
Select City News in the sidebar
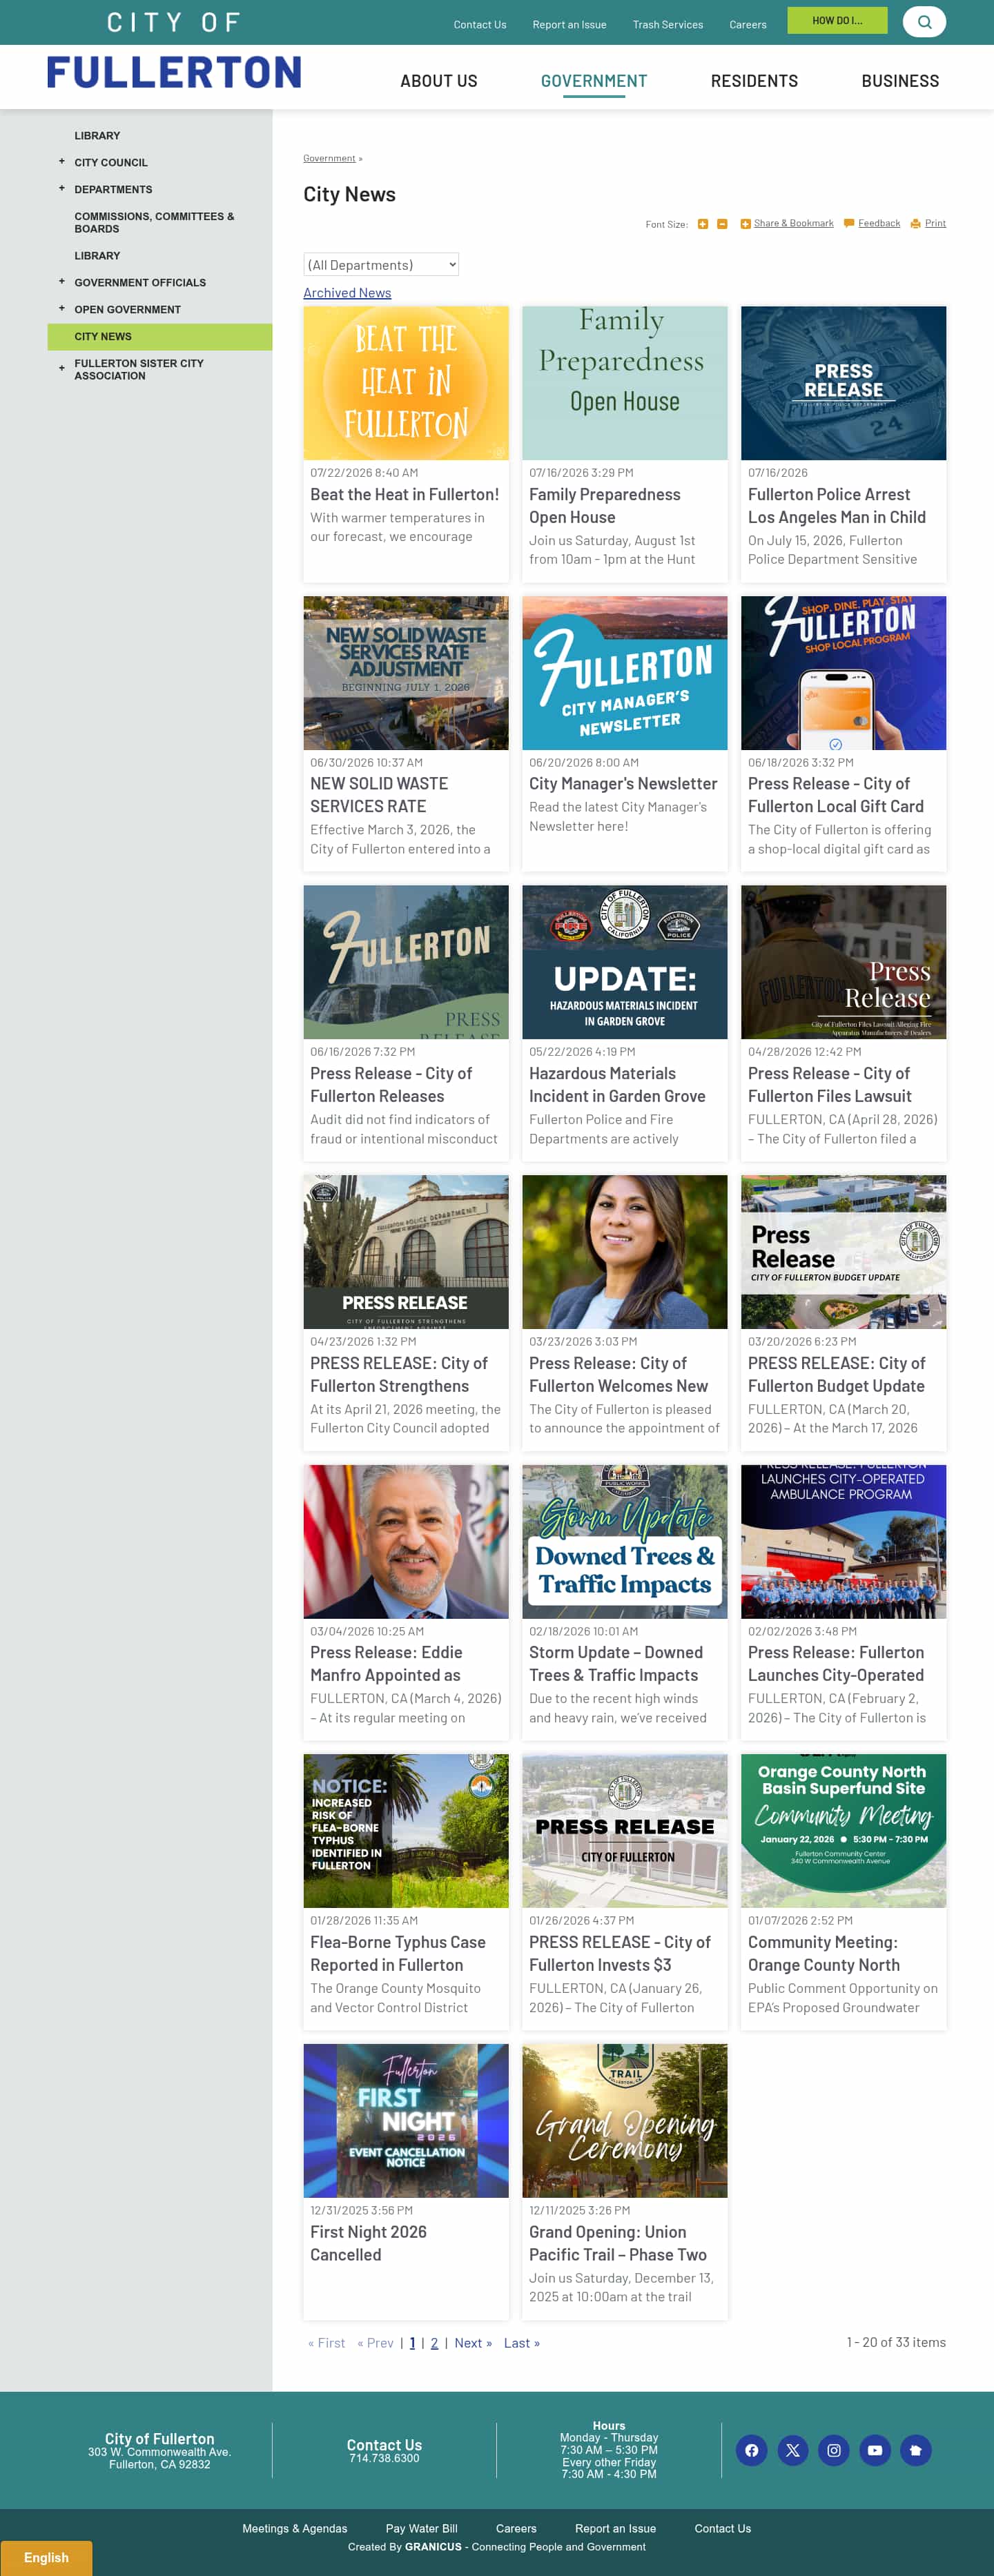point(160,337)
